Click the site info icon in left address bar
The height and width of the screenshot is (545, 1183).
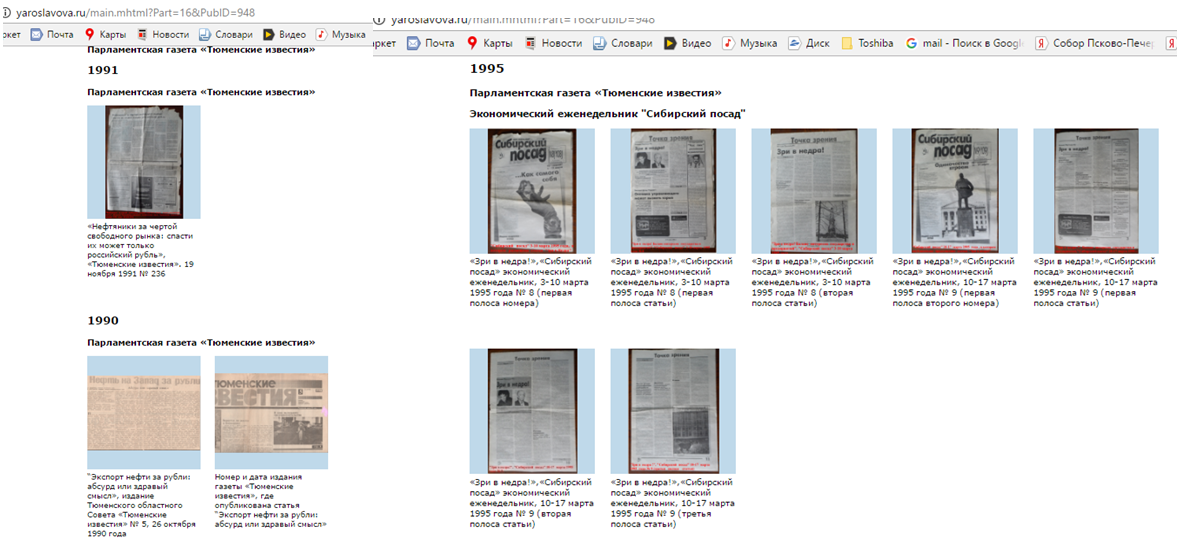(x=8, y=13)
